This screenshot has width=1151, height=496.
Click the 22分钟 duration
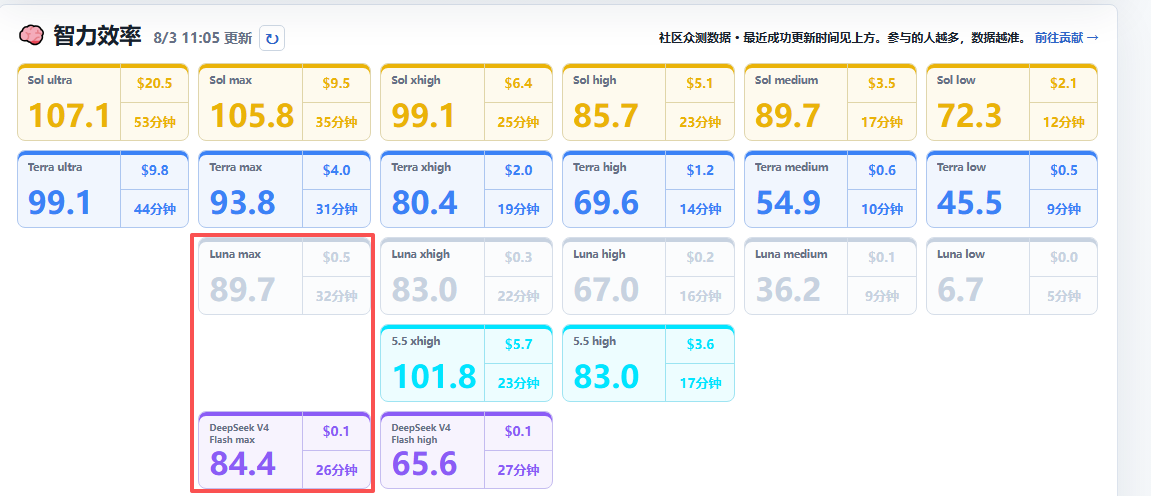pyautogui.click(x=518, y=296)
